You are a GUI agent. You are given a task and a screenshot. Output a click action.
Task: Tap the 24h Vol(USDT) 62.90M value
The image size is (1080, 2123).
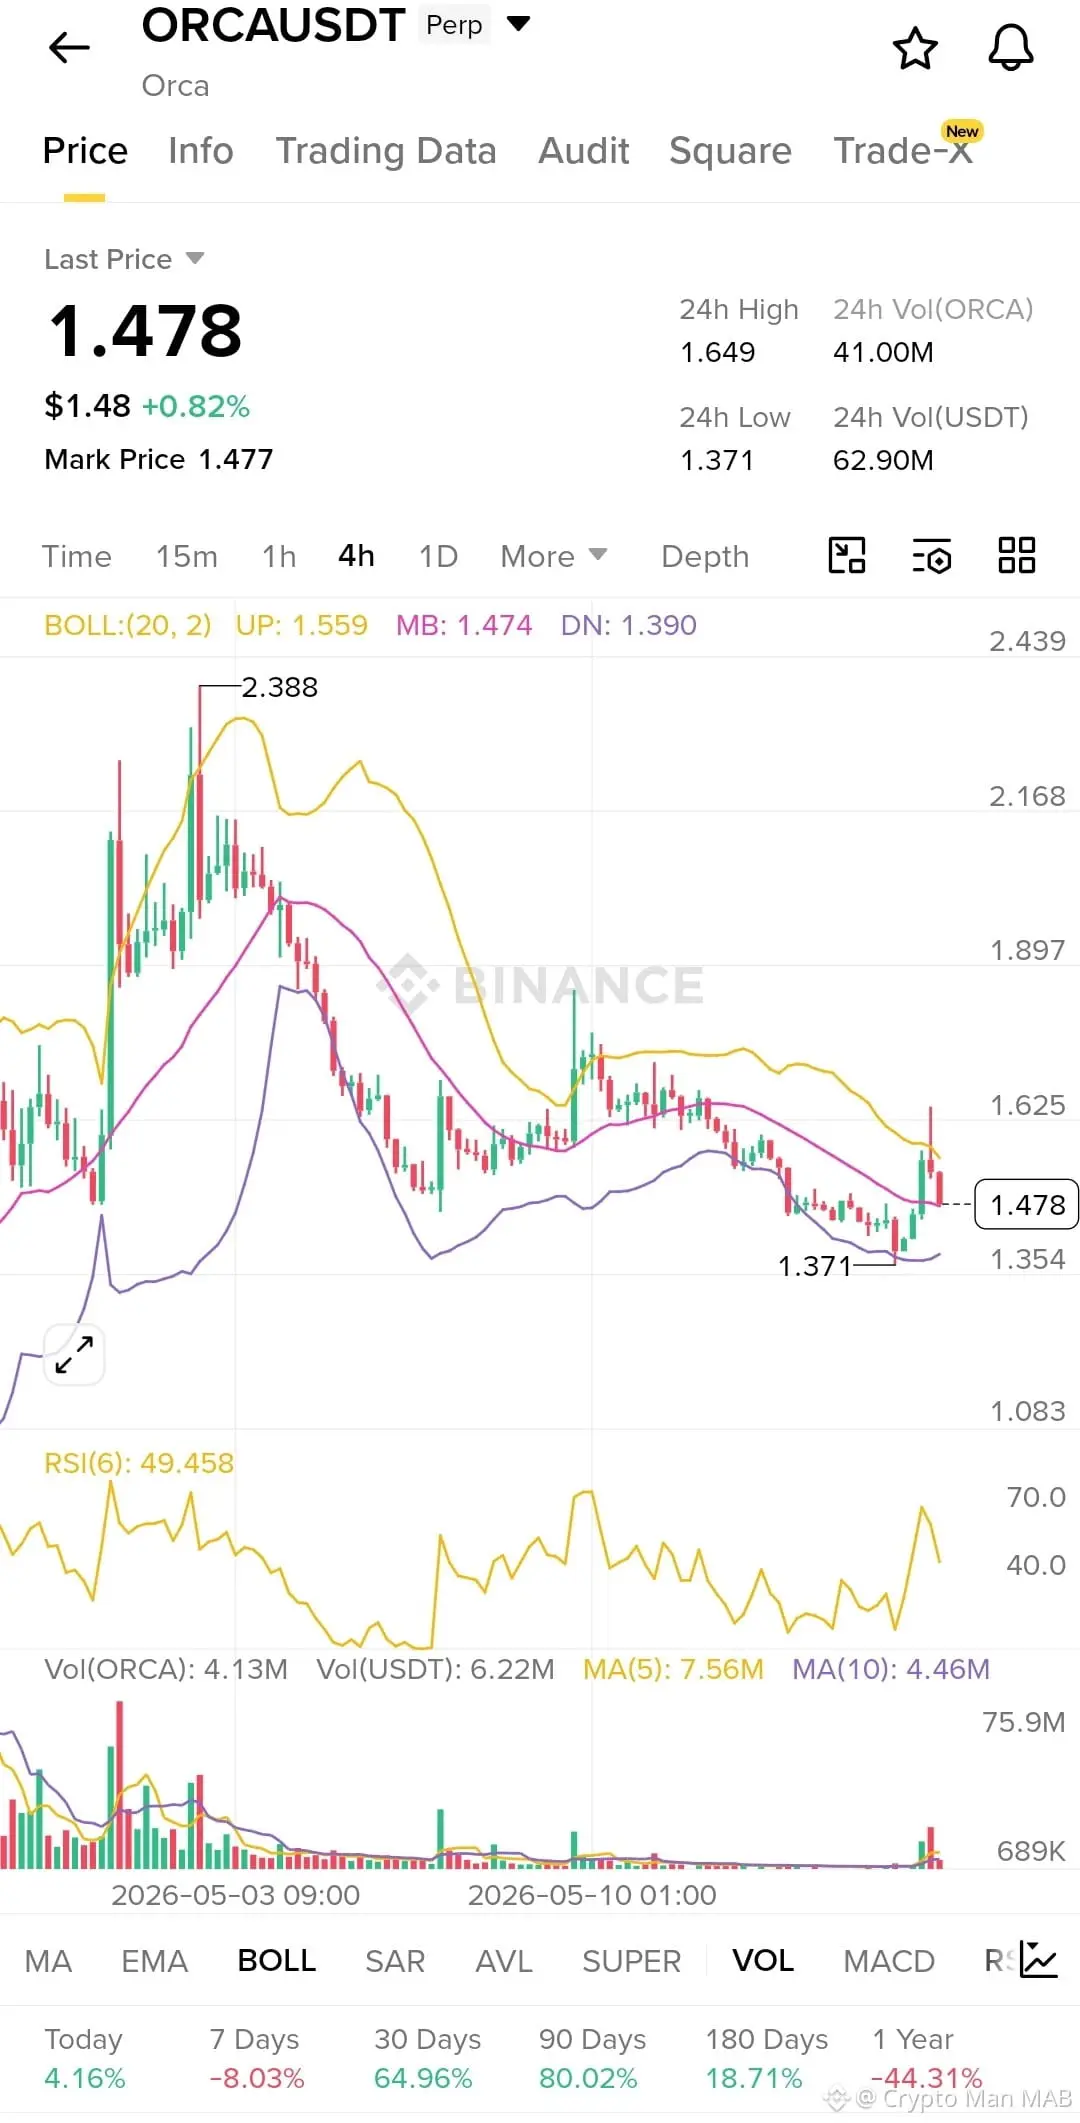coord(883,460)
